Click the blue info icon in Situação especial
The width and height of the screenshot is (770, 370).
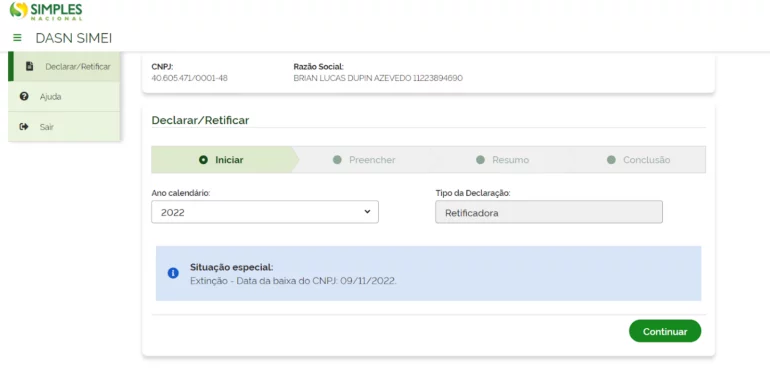coord(173,273)
